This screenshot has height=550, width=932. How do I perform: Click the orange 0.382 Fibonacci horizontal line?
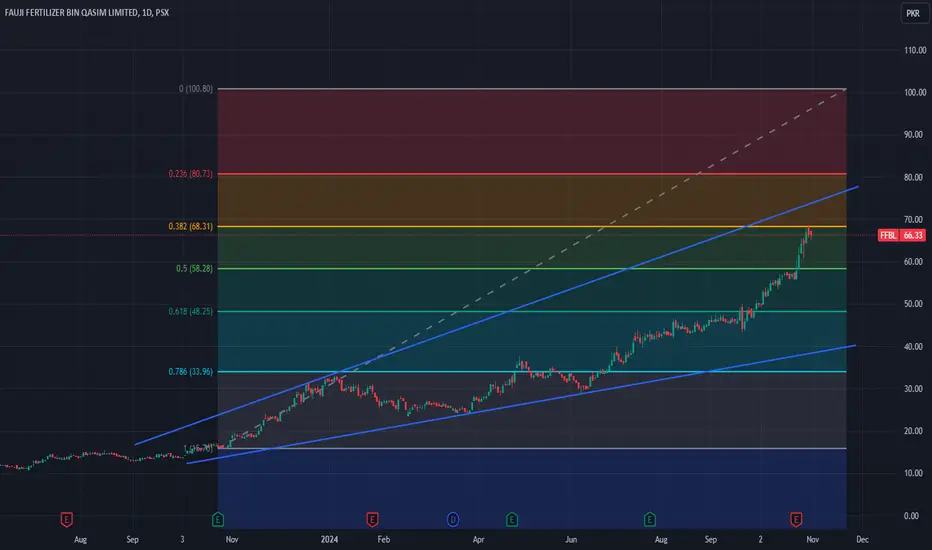coord(532,227)
